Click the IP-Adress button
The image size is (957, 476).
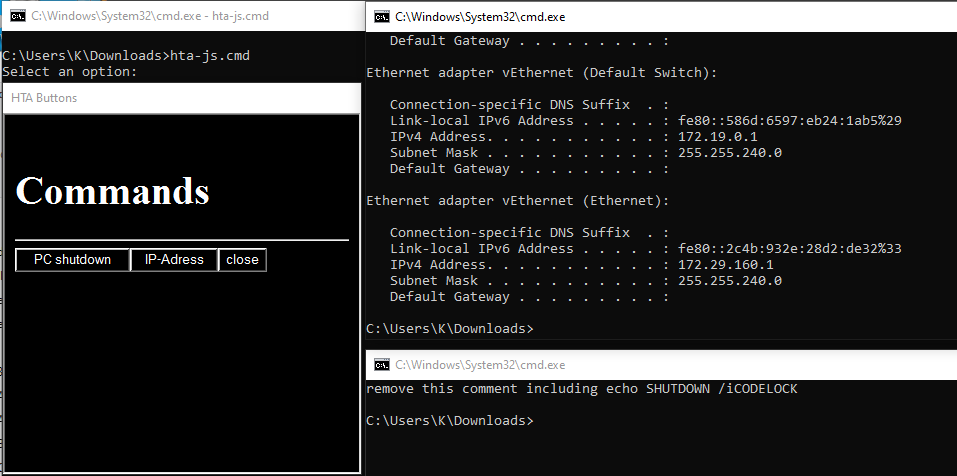174,259
